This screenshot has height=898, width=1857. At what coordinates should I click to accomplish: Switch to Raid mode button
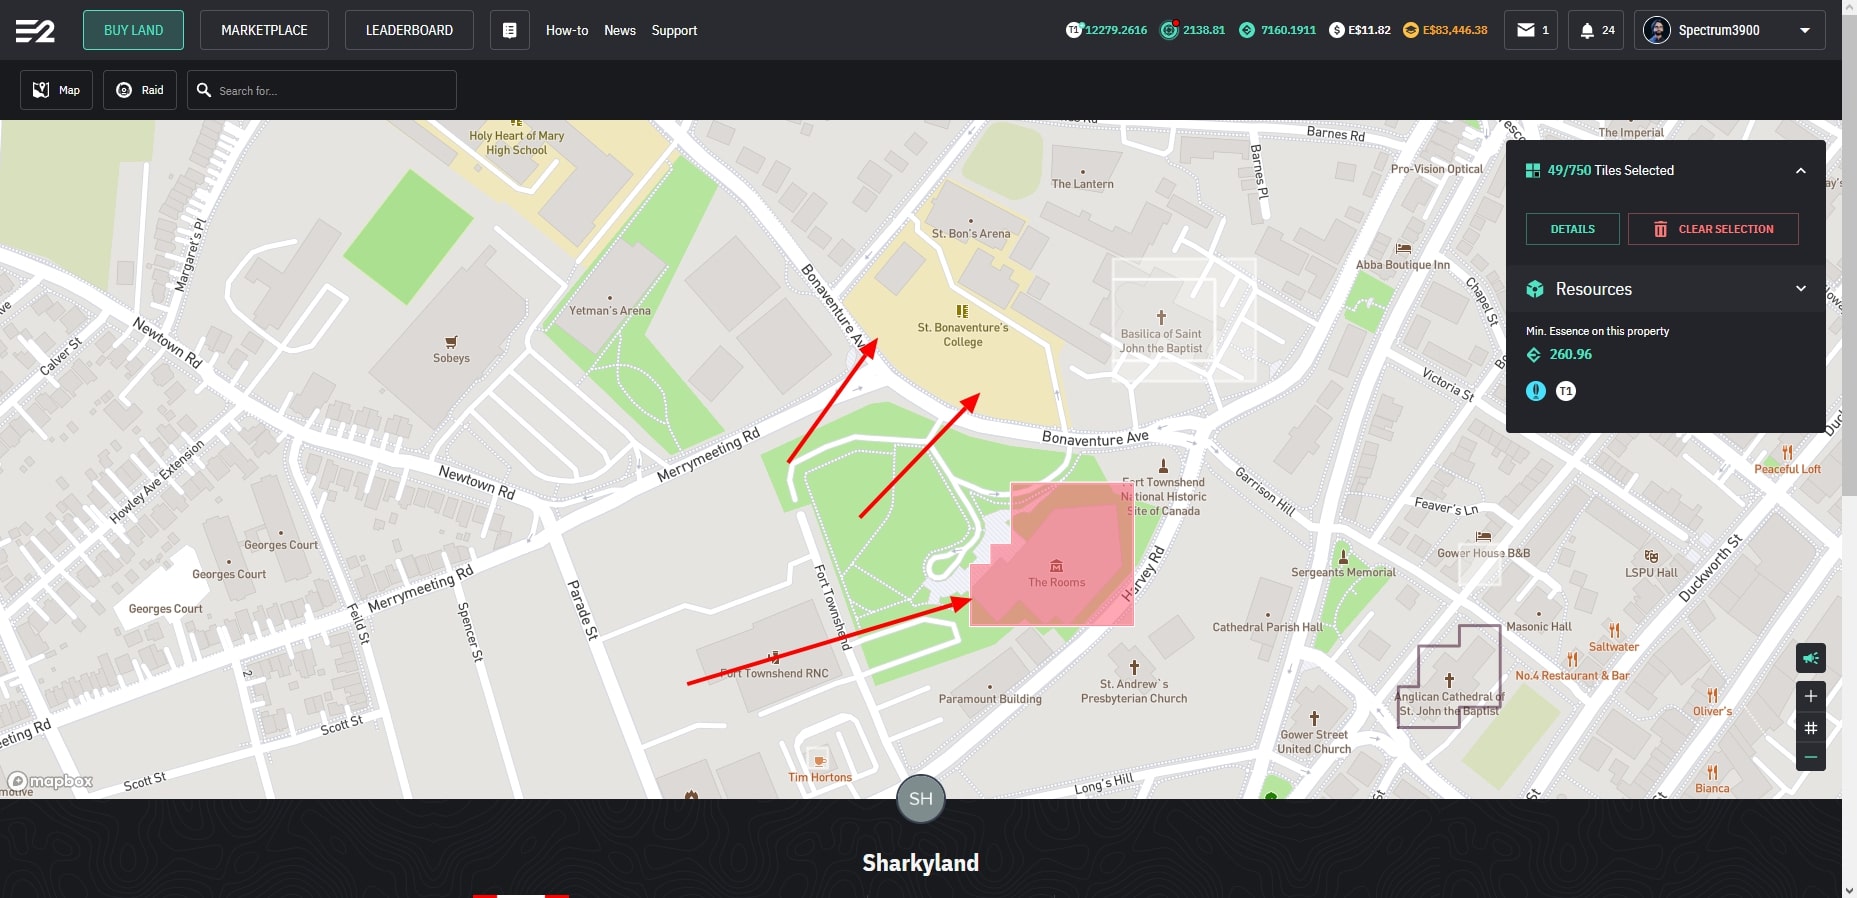(140, 90)
